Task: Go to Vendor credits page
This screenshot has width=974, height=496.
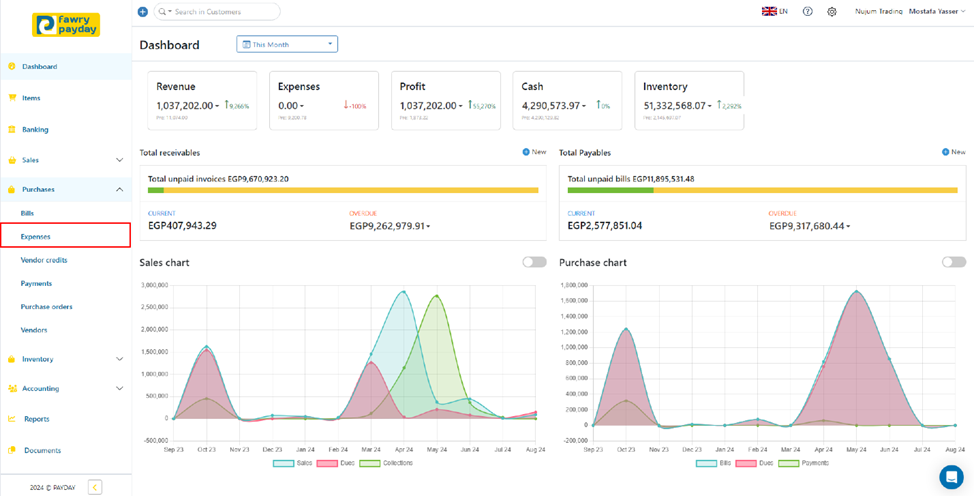Action: [x=44, y=260]
